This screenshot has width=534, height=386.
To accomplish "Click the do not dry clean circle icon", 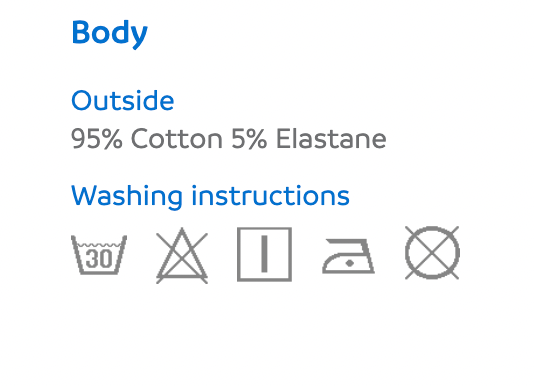I will (x=432, y=252).
